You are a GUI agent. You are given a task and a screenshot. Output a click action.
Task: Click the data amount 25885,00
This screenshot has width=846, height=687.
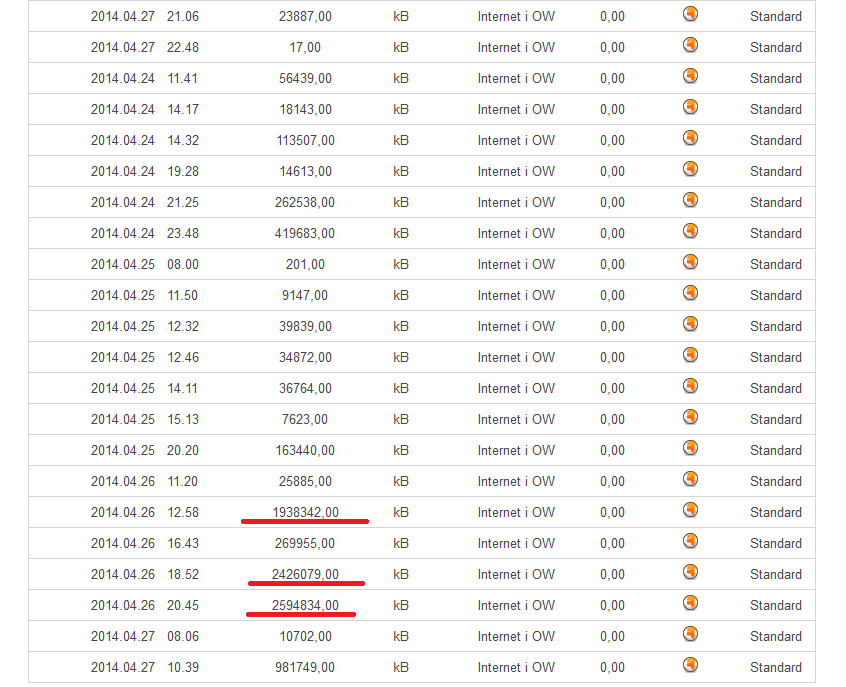click(x=305, y=482)
